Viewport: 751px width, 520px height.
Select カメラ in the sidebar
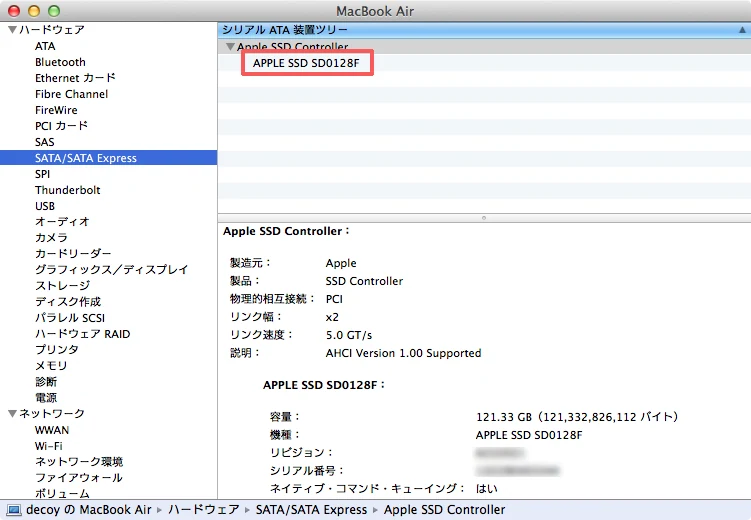pos(51,238)
